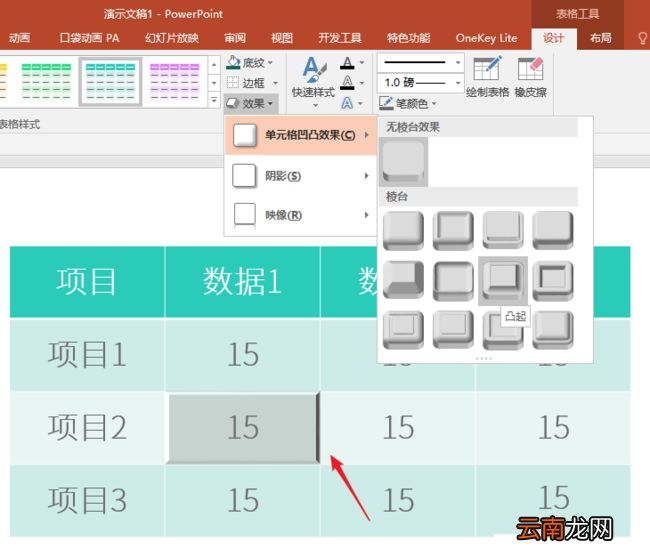Pick first bevel preset in second row
Image resolution: width=650 pixels, height=557 pixels.
point(403,281)
